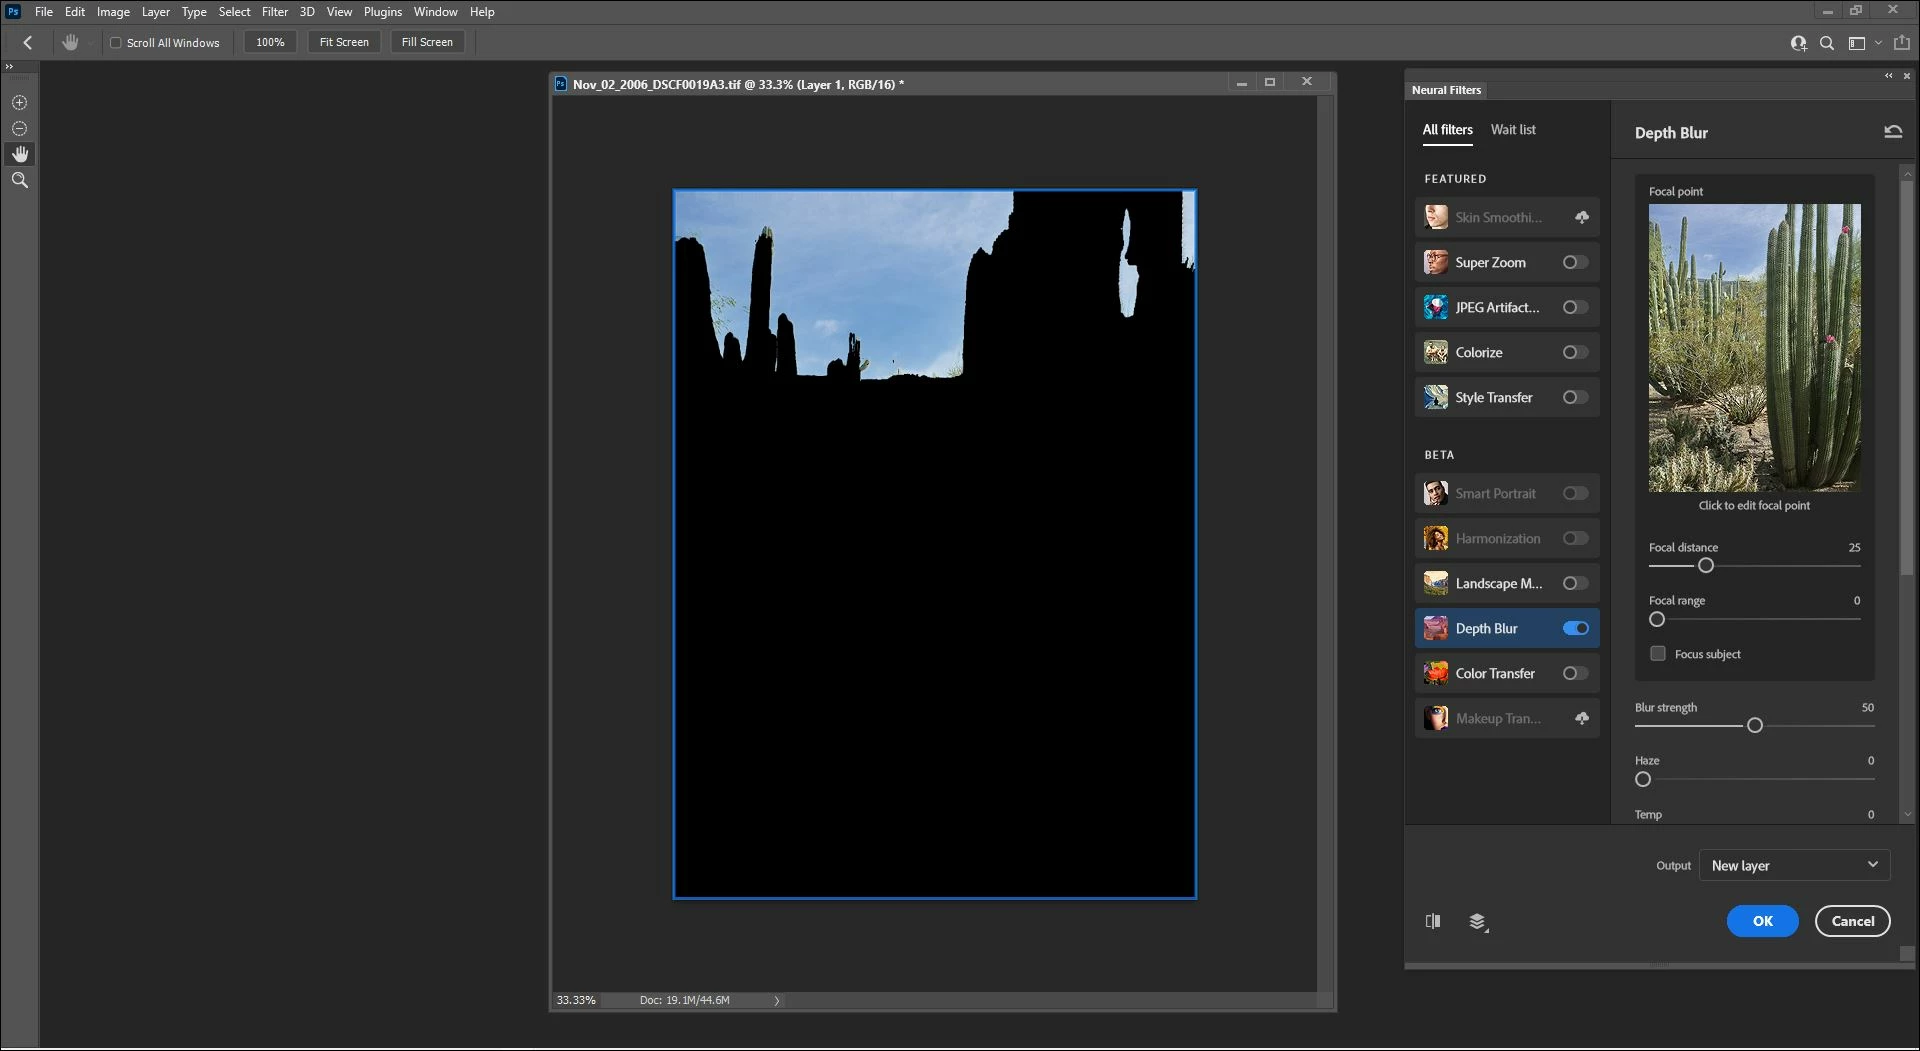Switch to the Wait list tab
This screenshot has height=1051, width=1920.
click(1513, 130)
